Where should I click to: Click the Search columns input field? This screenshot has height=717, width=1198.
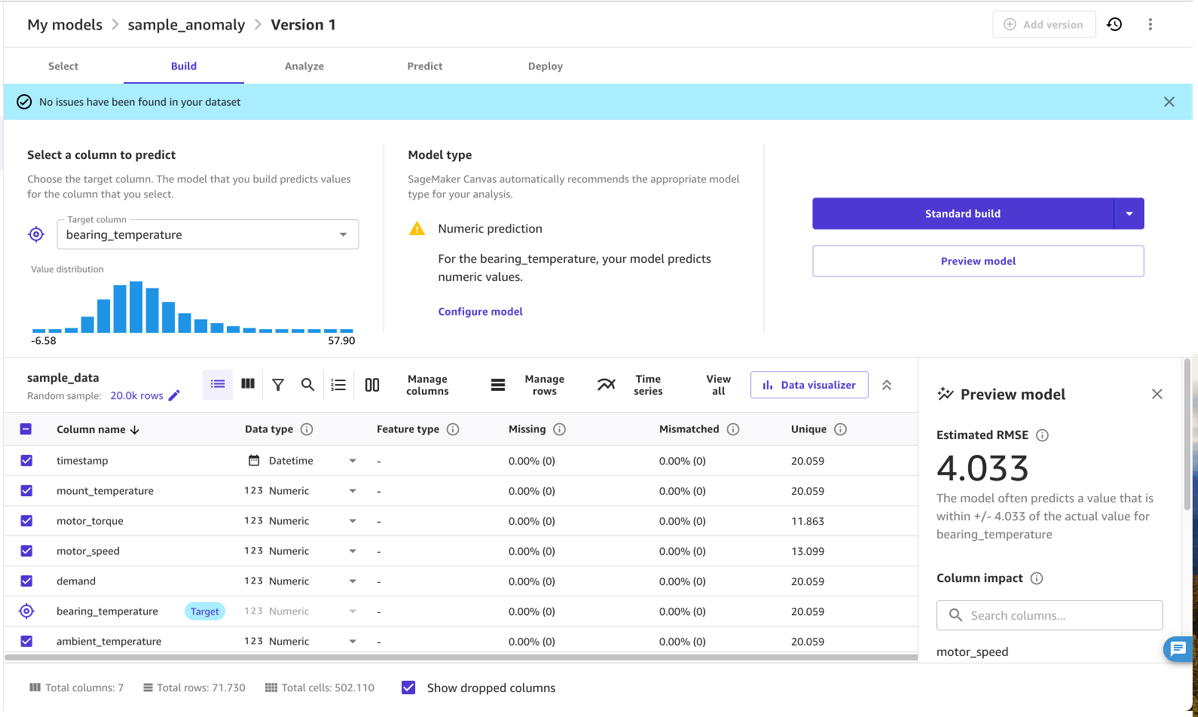1050,615
